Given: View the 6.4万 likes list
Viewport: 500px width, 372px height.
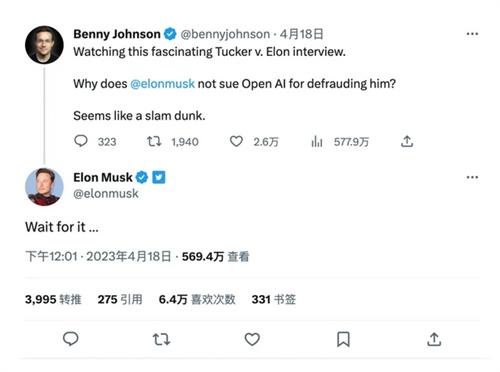Looking at the screenshot, I should (x=197, y=299).
